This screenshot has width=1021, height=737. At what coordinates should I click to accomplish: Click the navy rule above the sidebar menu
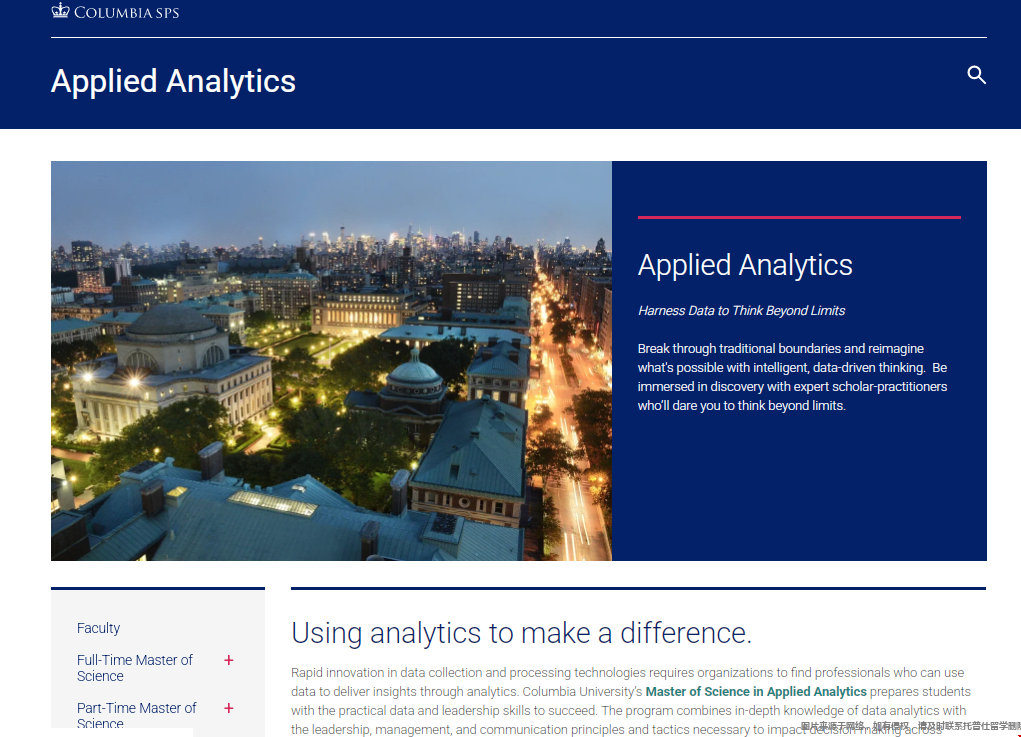[x=157, y=588]
